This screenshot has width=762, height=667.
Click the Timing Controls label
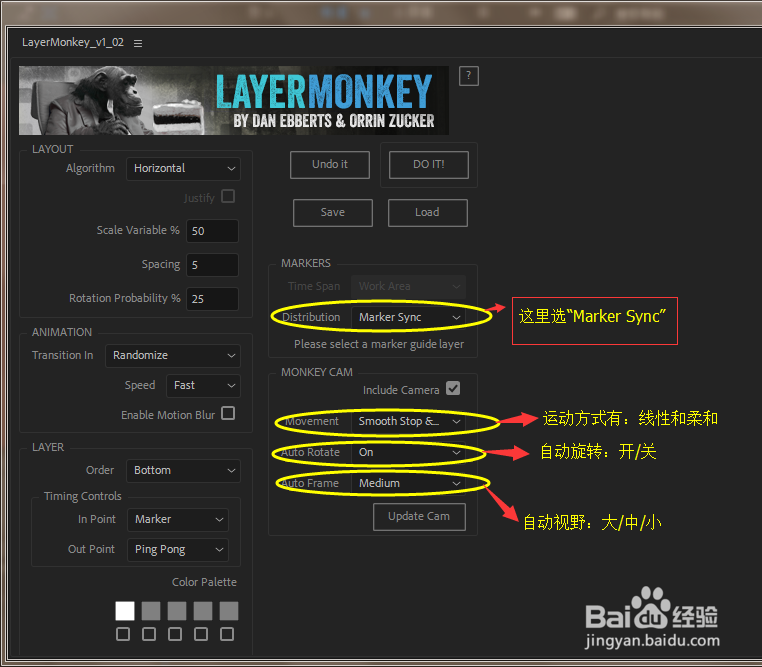pos(83,496)
